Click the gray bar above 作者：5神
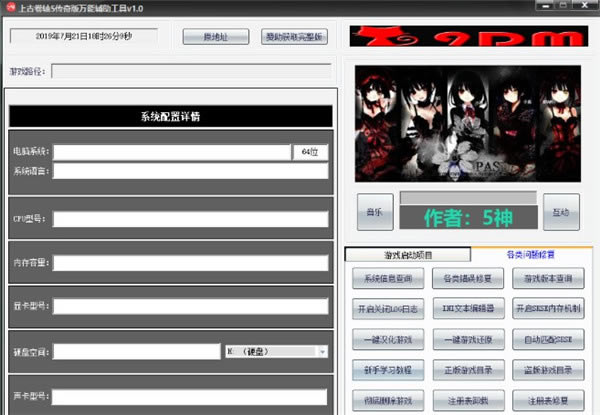The height and width of the screenshot is (415, 600). [x=468, y=198]
